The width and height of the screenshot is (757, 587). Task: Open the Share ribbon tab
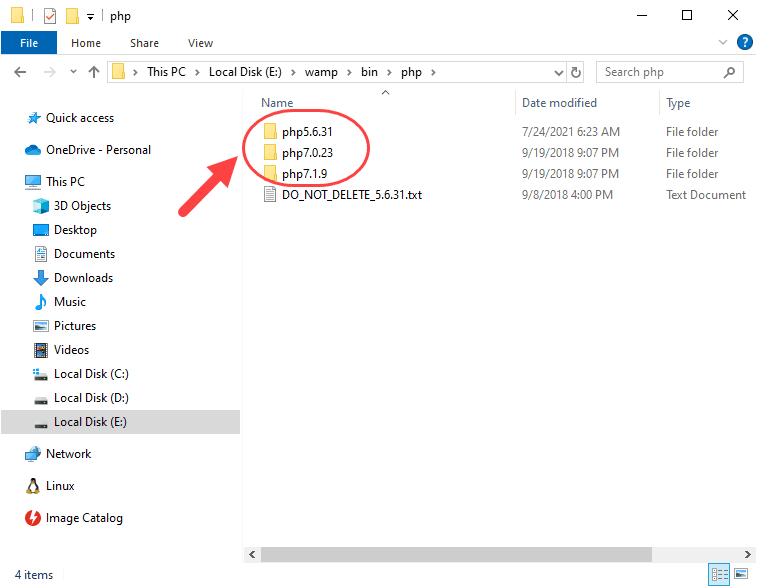[144, 43]
